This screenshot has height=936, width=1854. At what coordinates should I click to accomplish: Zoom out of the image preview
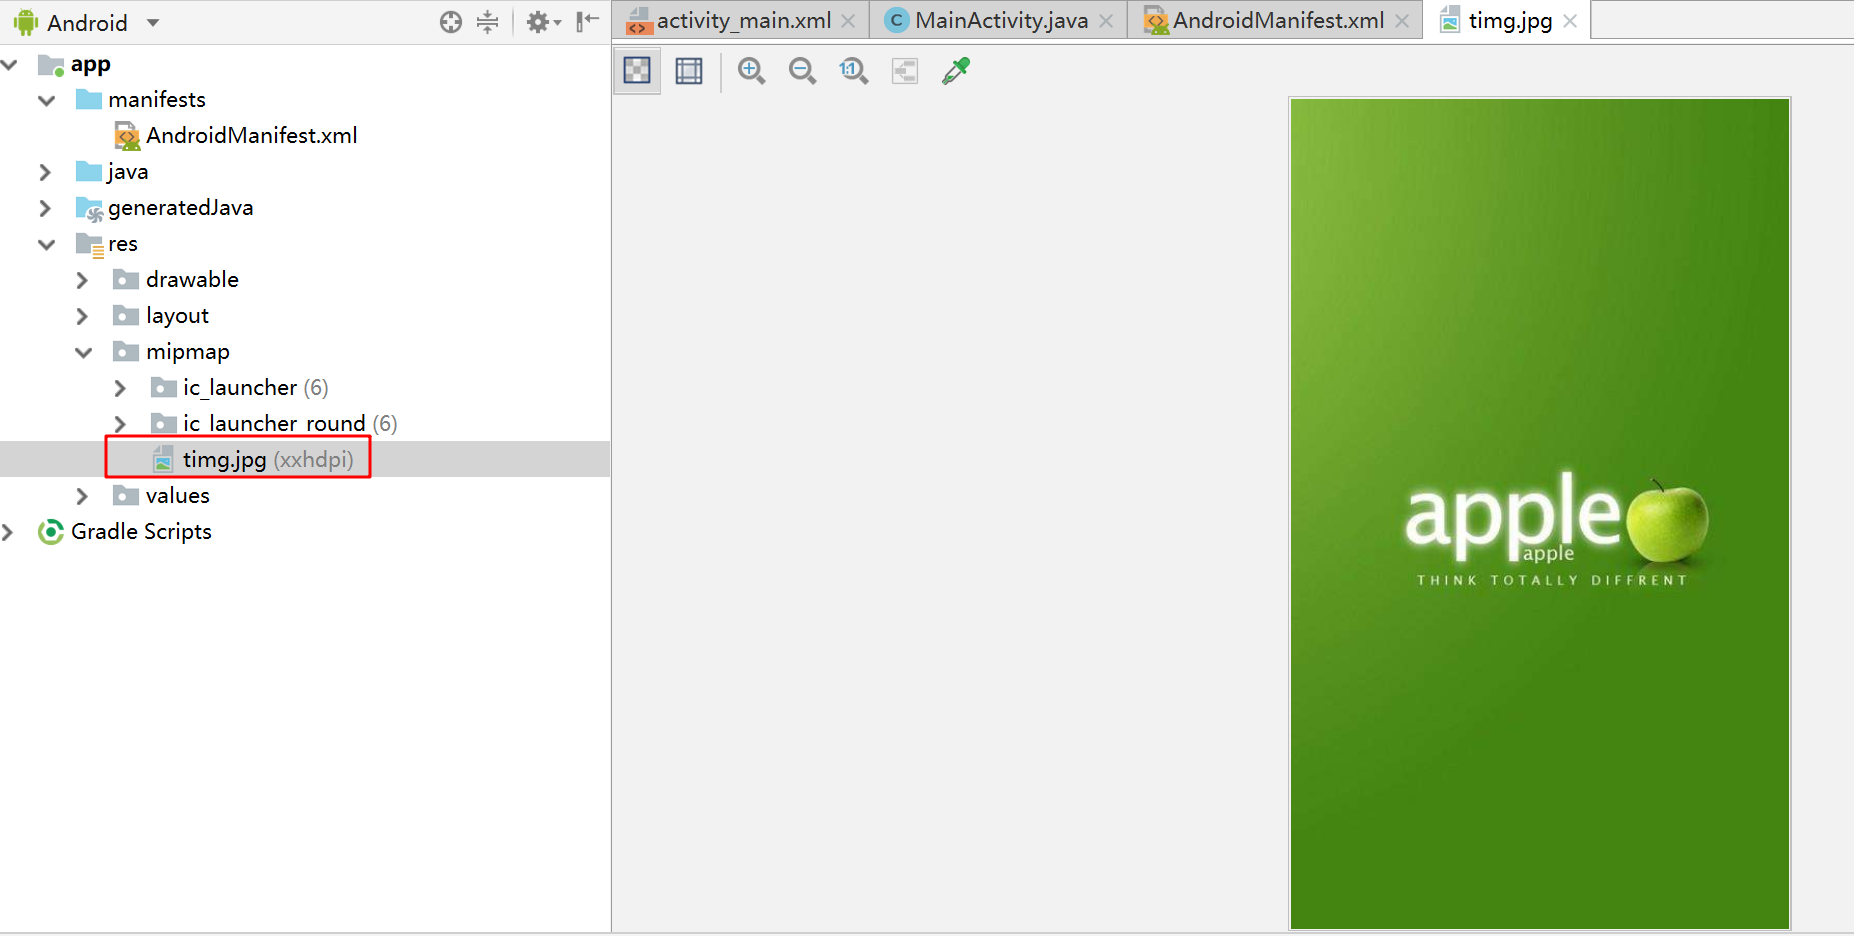point(802,70)
